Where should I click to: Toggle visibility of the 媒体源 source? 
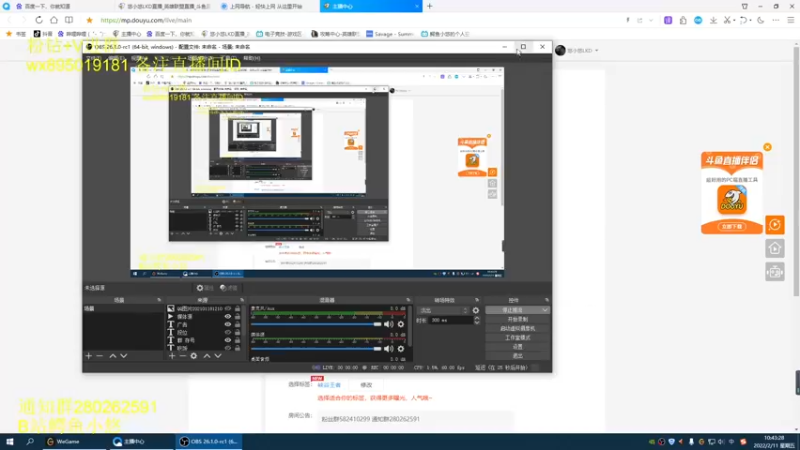pyautogui.click(x=228, y=316)
